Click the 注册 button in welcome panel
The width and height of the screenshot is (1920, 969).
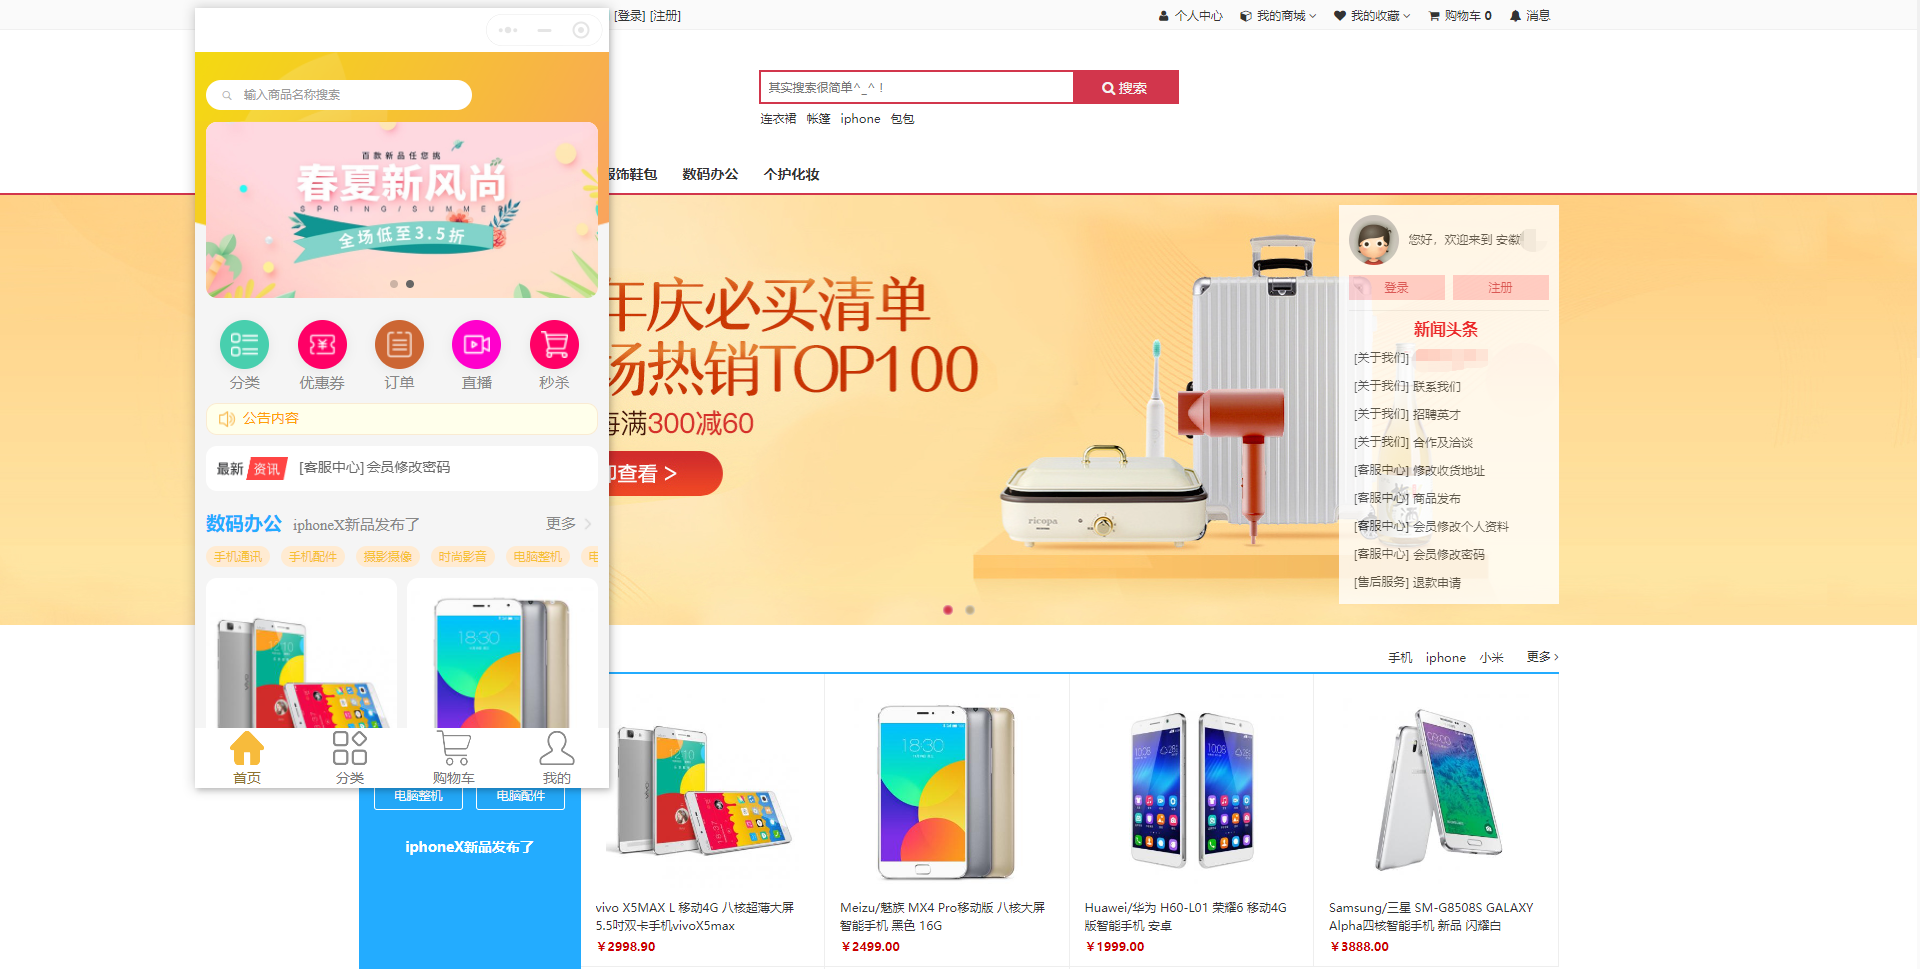pos(1500,288)
